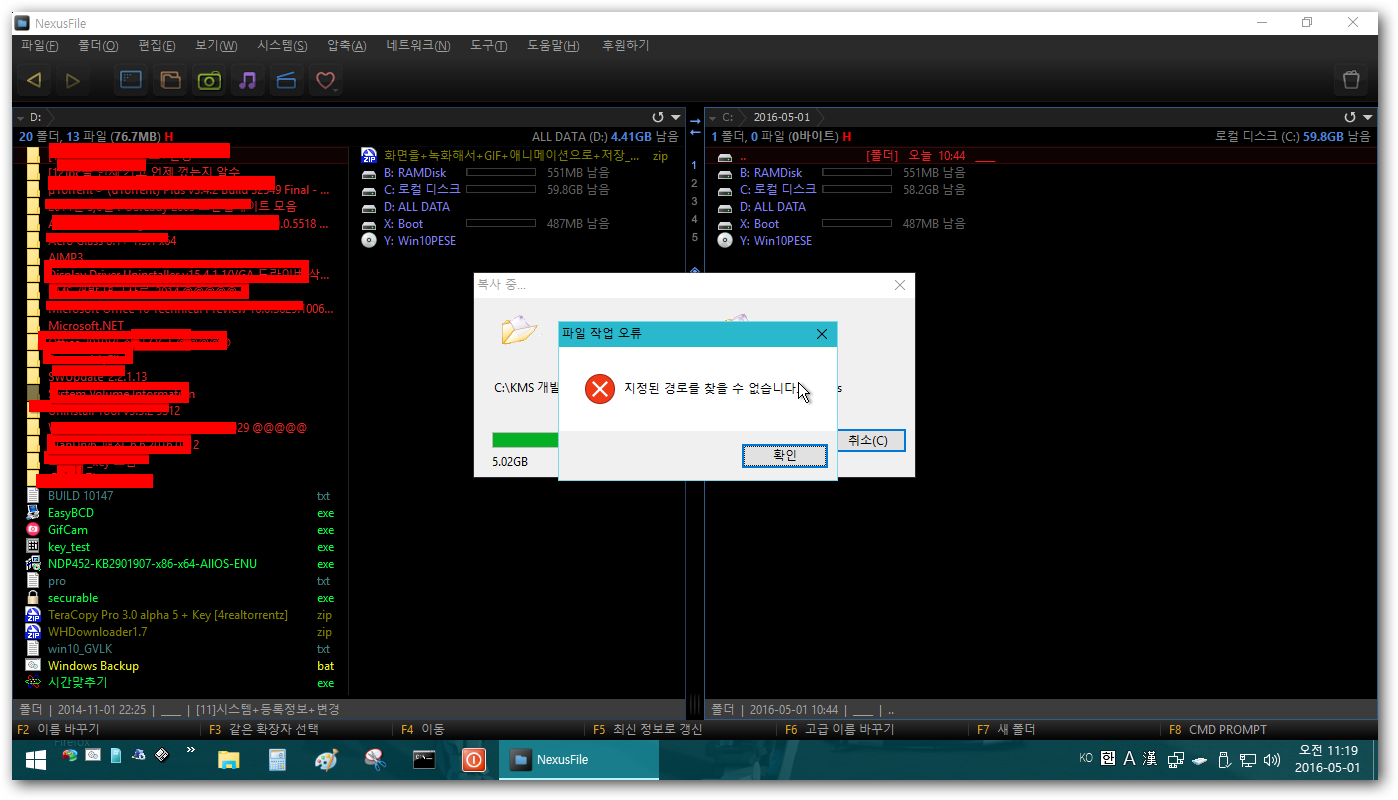Click 2016-05-01 breadcrumb in right panel
This screenshot has width=1398, height=800.
[782, 118]
